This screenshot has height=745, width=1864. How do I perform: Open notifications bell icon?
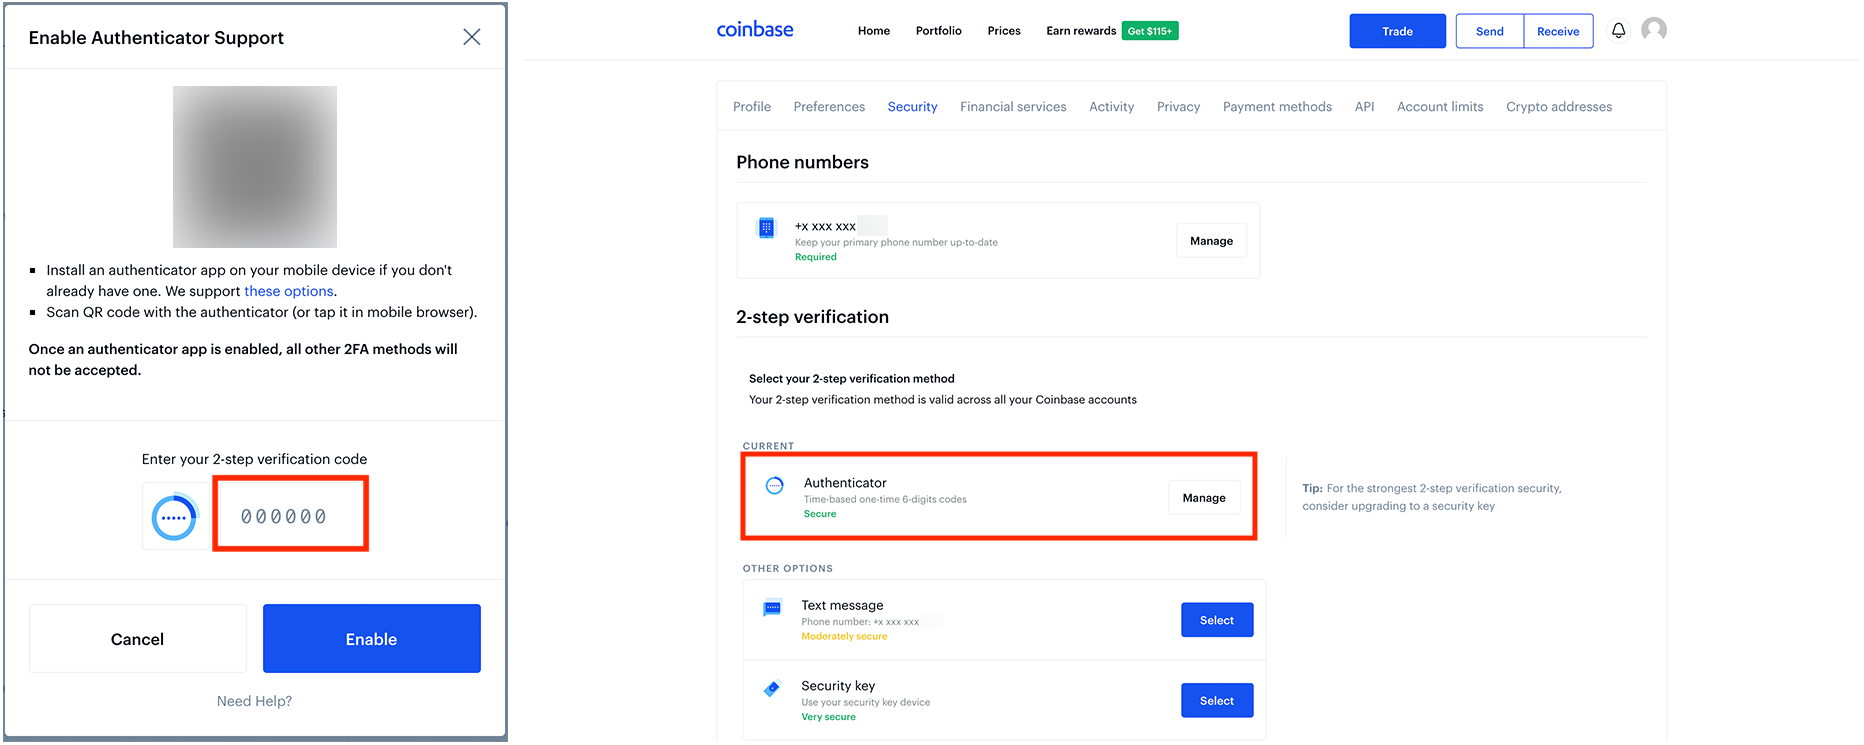pos(1618,30)
